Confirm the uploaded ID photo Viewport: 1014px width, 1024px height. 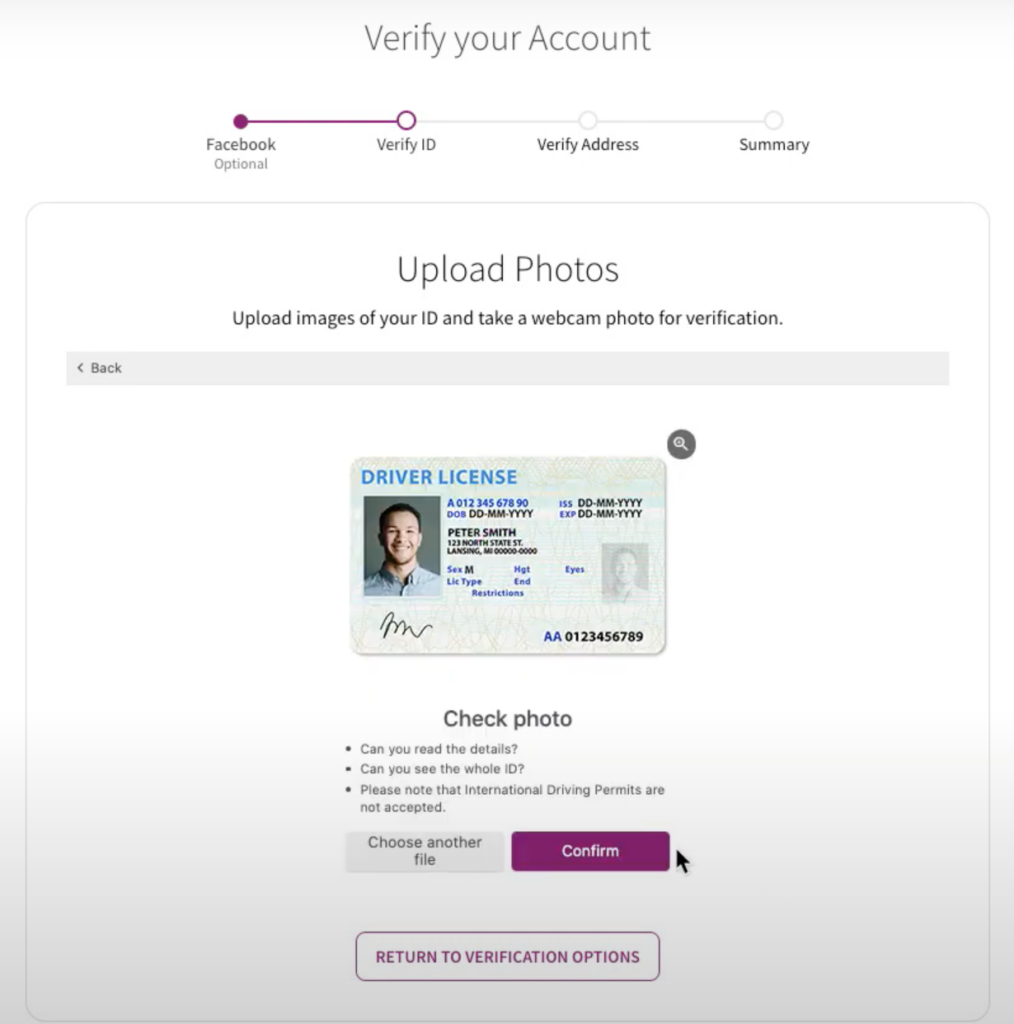point(590,851)
